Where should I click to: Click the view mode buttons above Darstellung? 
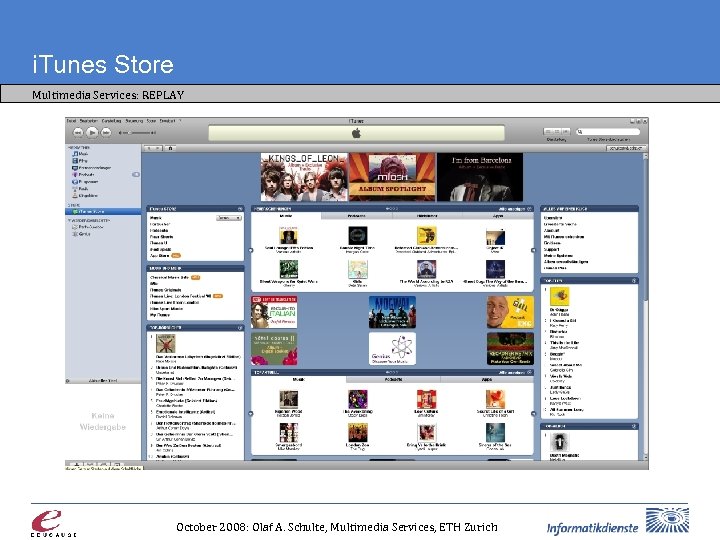click(557, 131)
